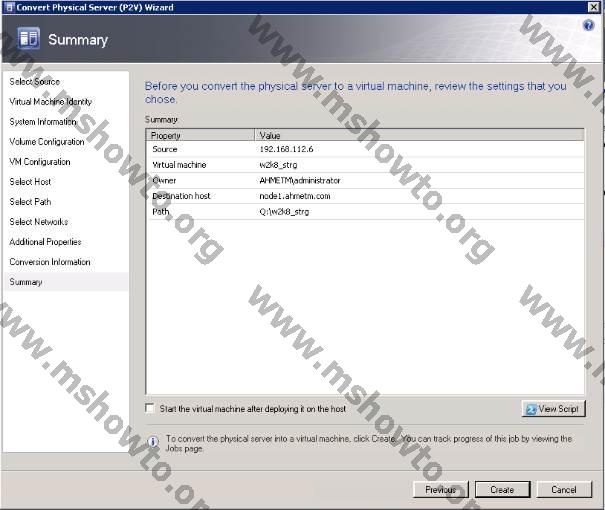Open the System Information step
Screen dimensions: 605x510
pyautogui.click(x=43, y=122)
